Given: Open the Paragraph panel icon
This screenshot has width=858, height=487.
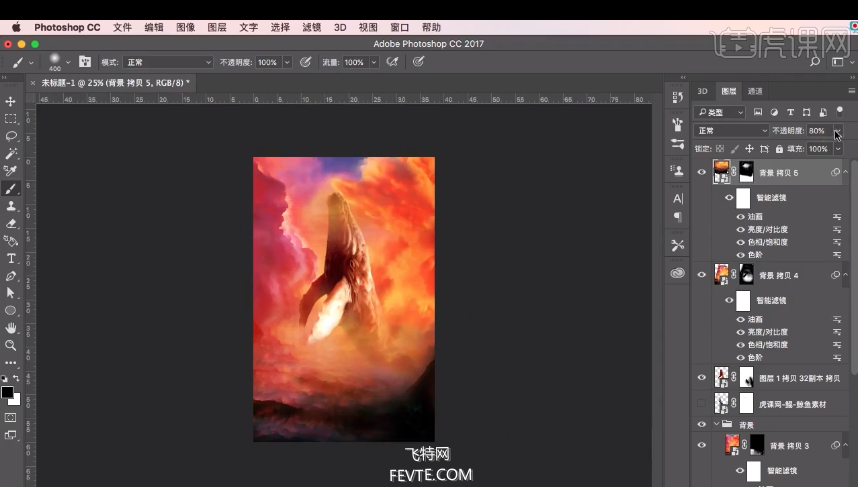Looking at the screenshot, I should (677, 217).
